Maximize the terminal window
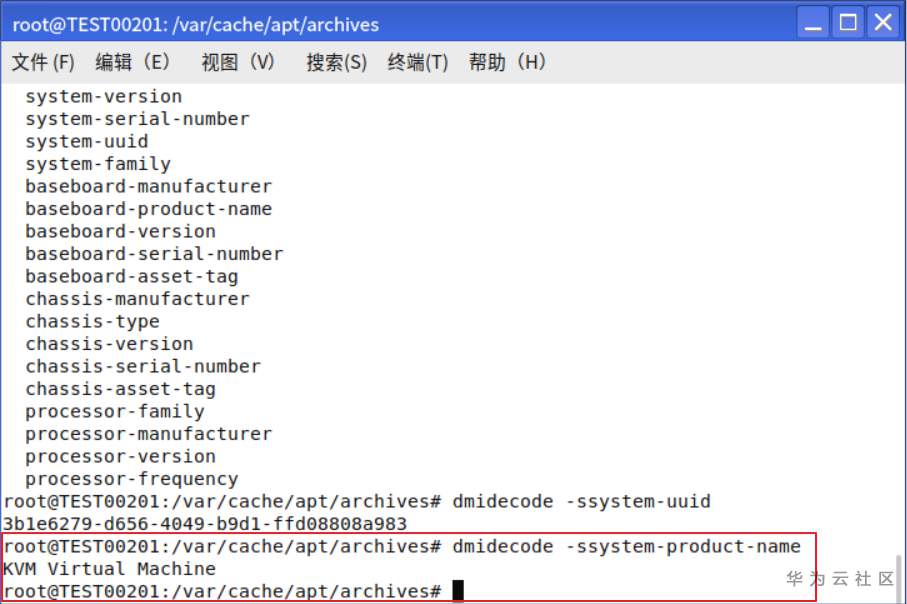Image resolution: width=907 pixels, height=604 pixels. pyautogui.click(x=849, y=23)
